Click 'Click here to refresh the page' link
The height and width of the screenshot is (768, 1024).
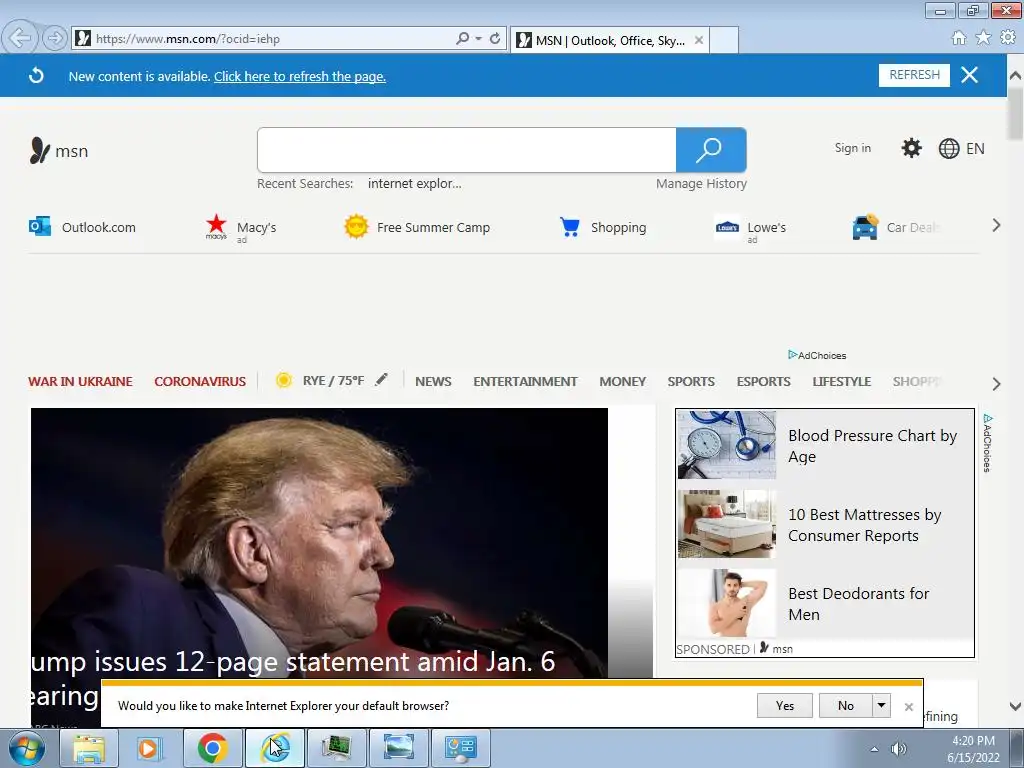tap(300, 76)
